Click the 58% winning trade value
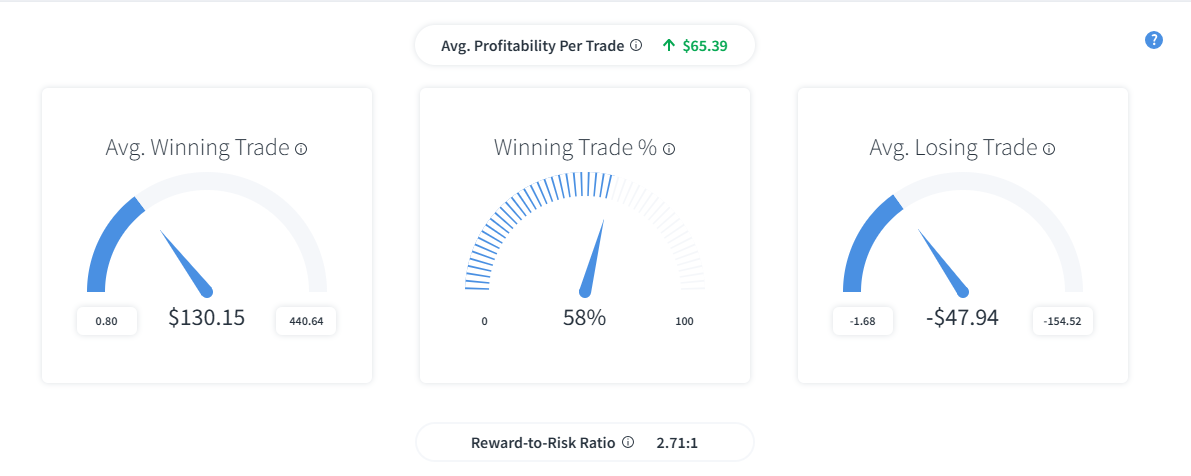 (x=584, y=317)
